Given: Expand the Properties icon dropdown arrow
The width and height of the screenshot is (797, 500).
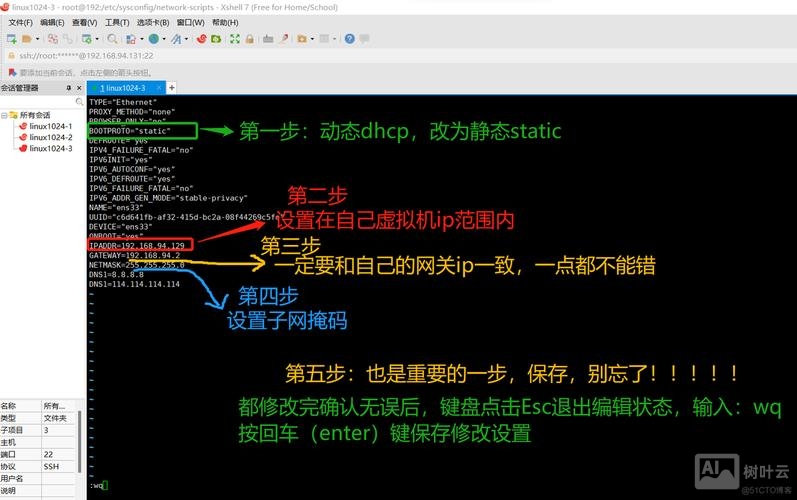Looking at the screenshot, I should 97,39.
